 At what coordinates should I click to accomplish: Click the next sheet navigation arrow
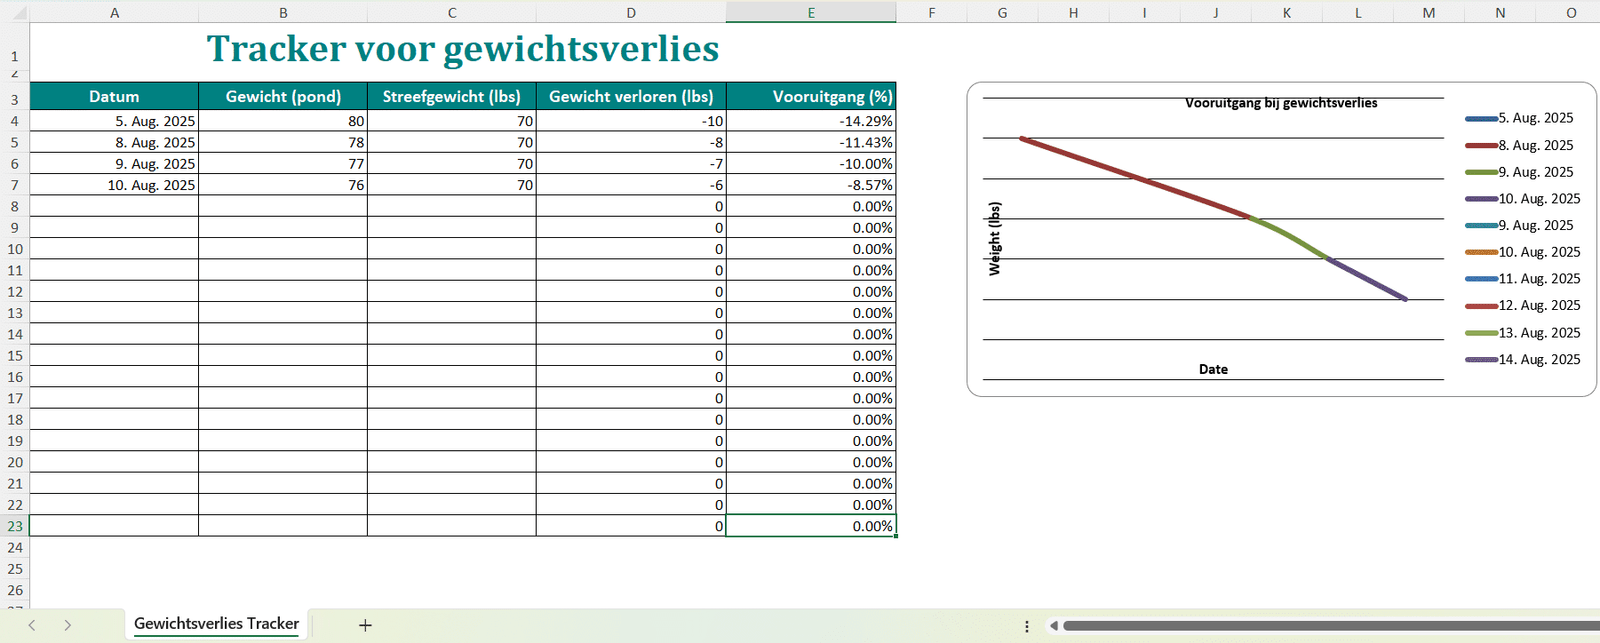click(67, 625)
